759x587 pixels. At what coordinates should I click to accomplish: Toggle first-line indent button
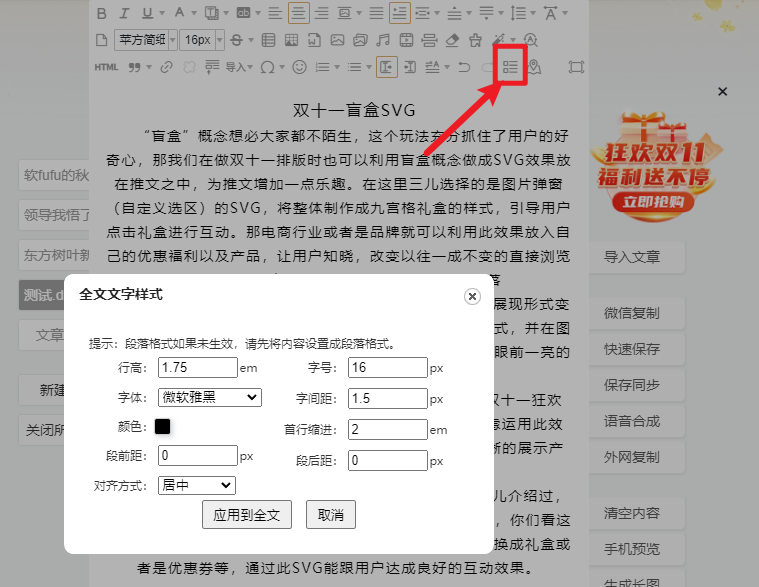tap(400, 13)
